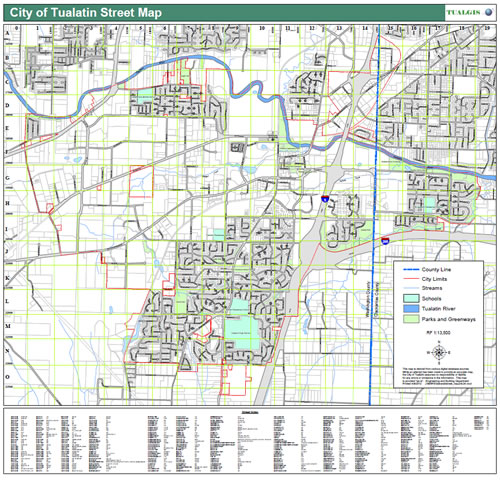Image resolution: width=500 pixels, height=480 pixels.
Task: Click the row label 'A' on the map grid
Action: (7, 33)
